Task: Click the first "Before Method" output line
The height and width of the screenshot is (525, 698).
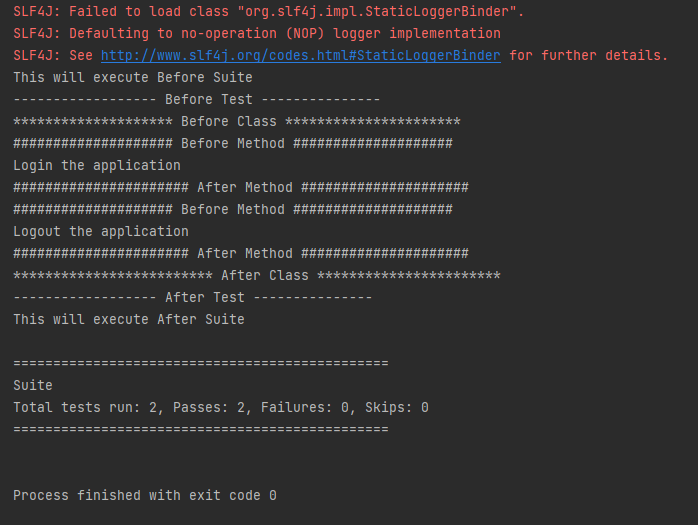Action: [232, 144]
